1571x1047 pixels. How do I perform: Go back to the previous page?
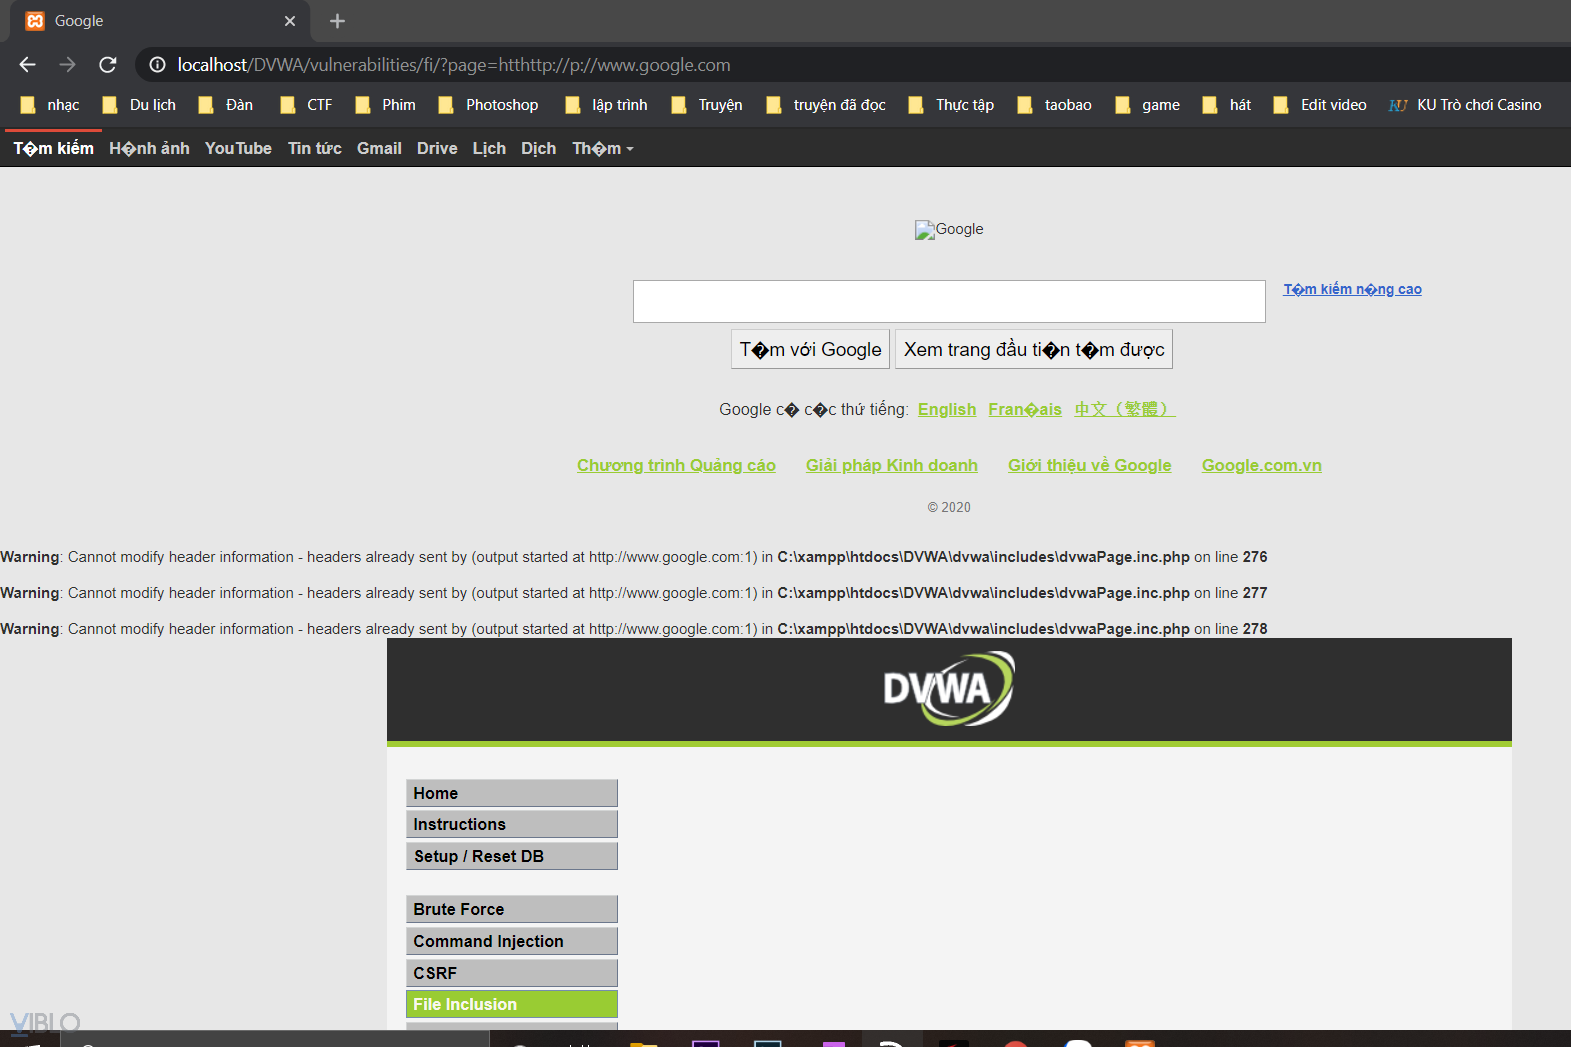[27, 65]
